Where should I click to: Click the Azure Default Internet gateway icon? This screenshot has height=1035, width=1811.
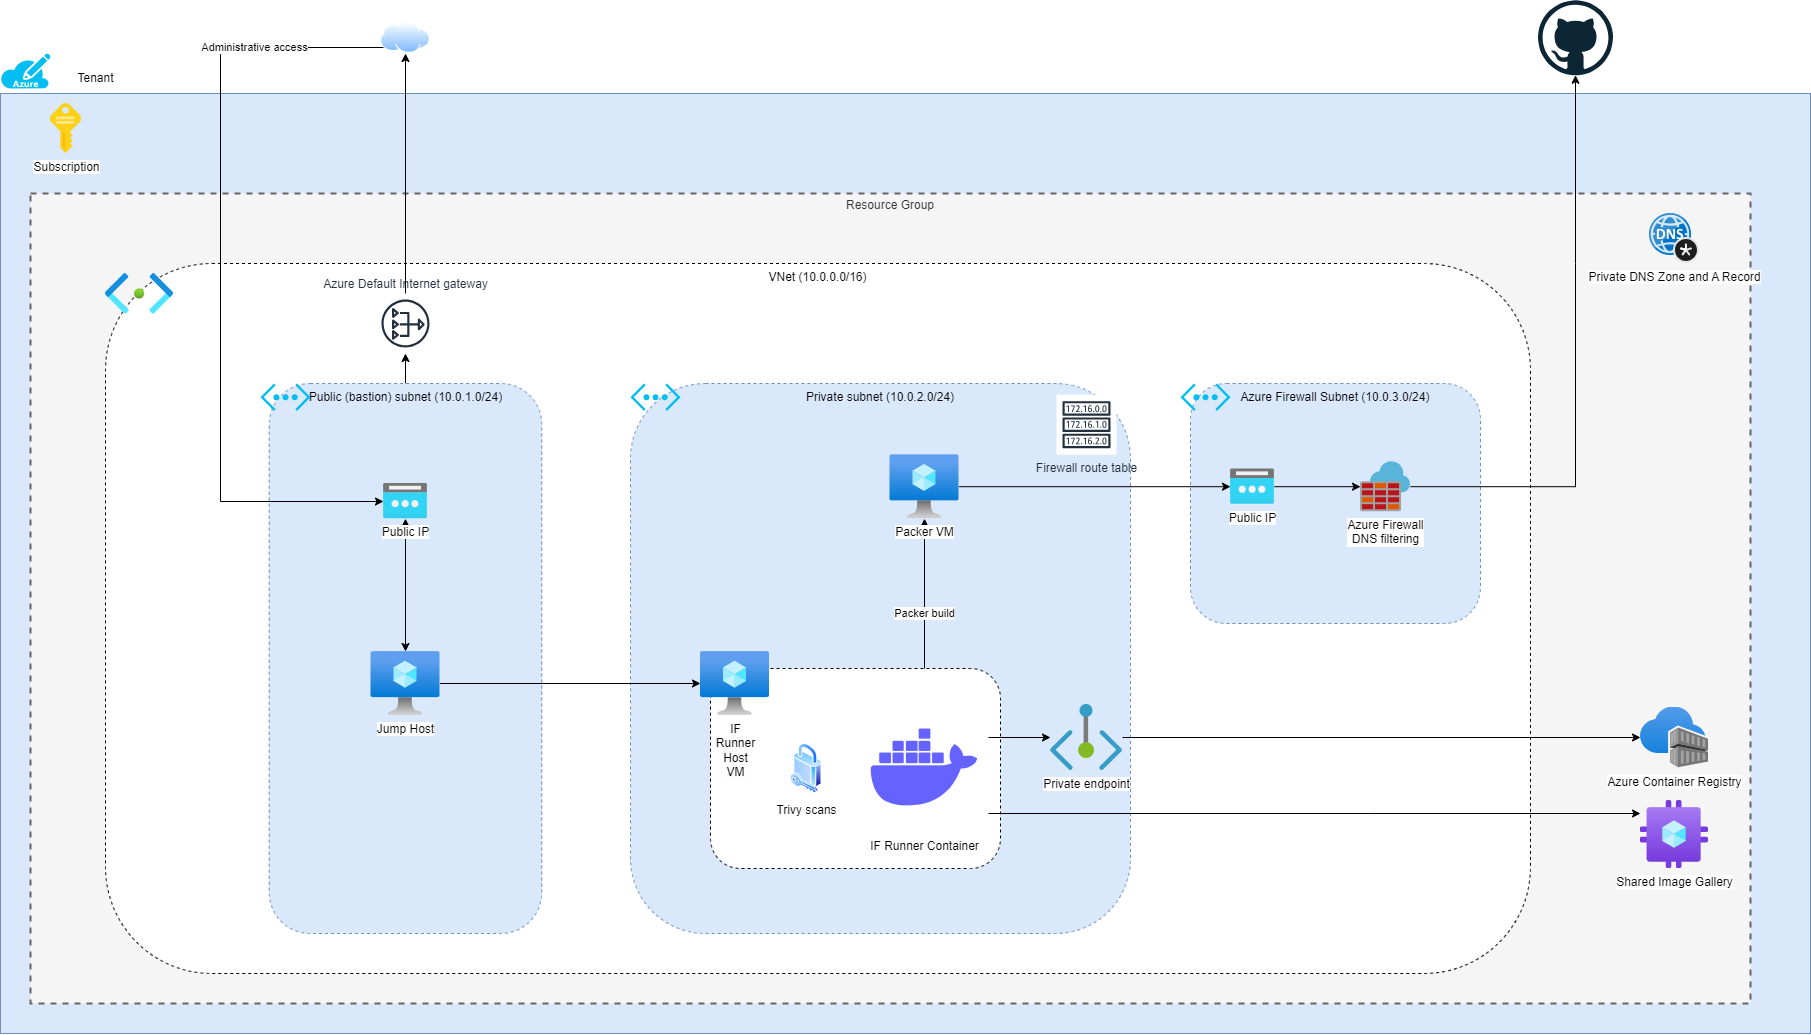coord(405,324)
